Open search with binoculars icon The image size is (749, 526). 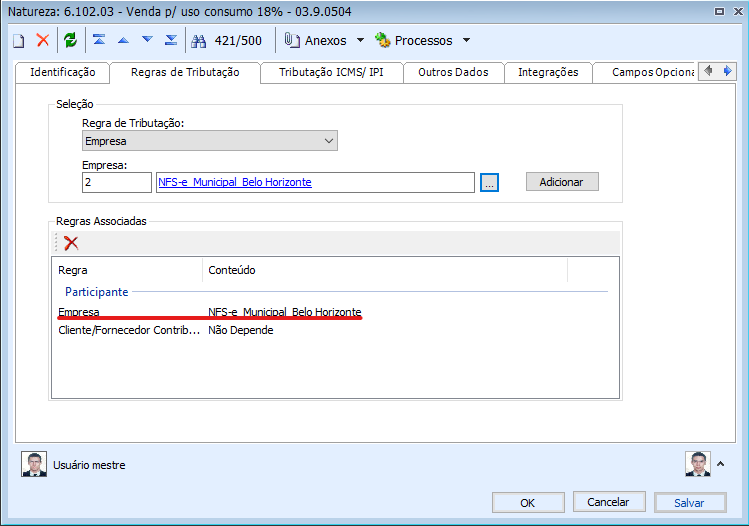[x=198, y=41]
